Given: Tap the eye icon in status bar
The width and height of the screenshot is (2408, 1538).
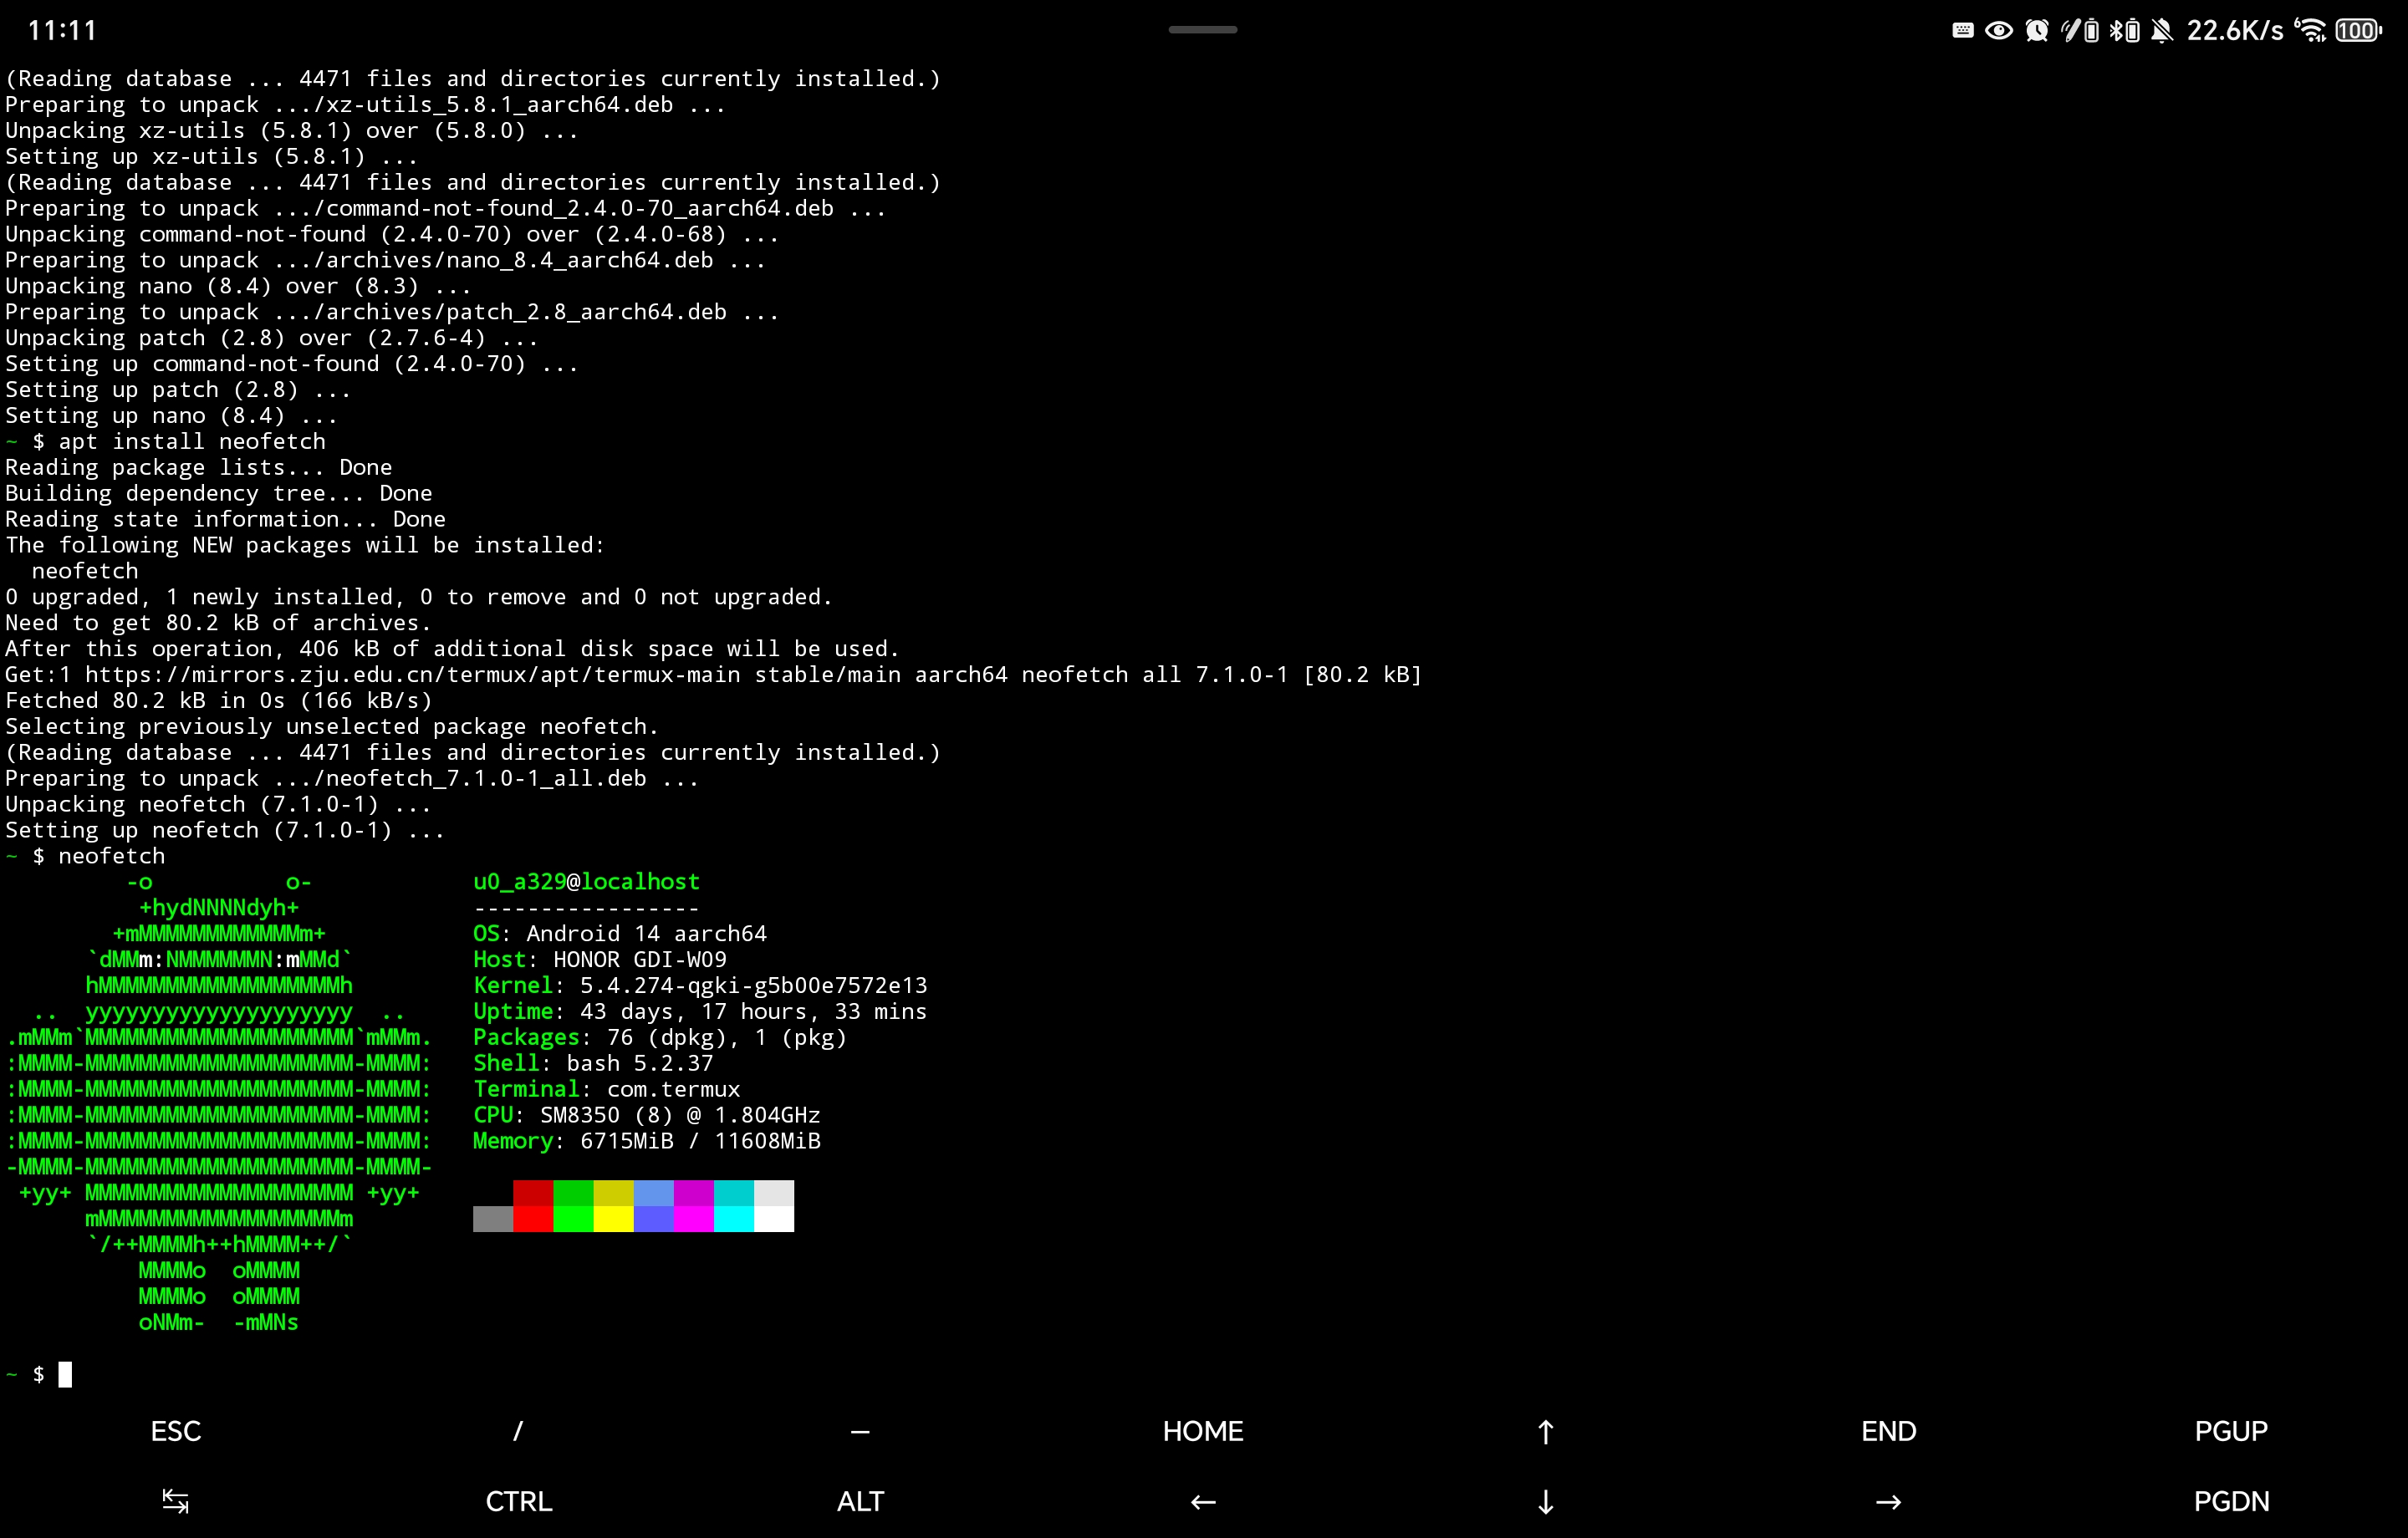Looking at the screenshot, I should tap(1998, 31).
